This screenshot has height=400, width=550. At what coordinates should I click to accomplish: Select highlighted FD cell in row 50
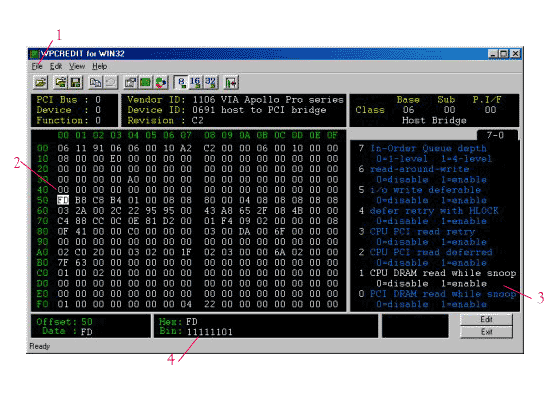(63, 200)
